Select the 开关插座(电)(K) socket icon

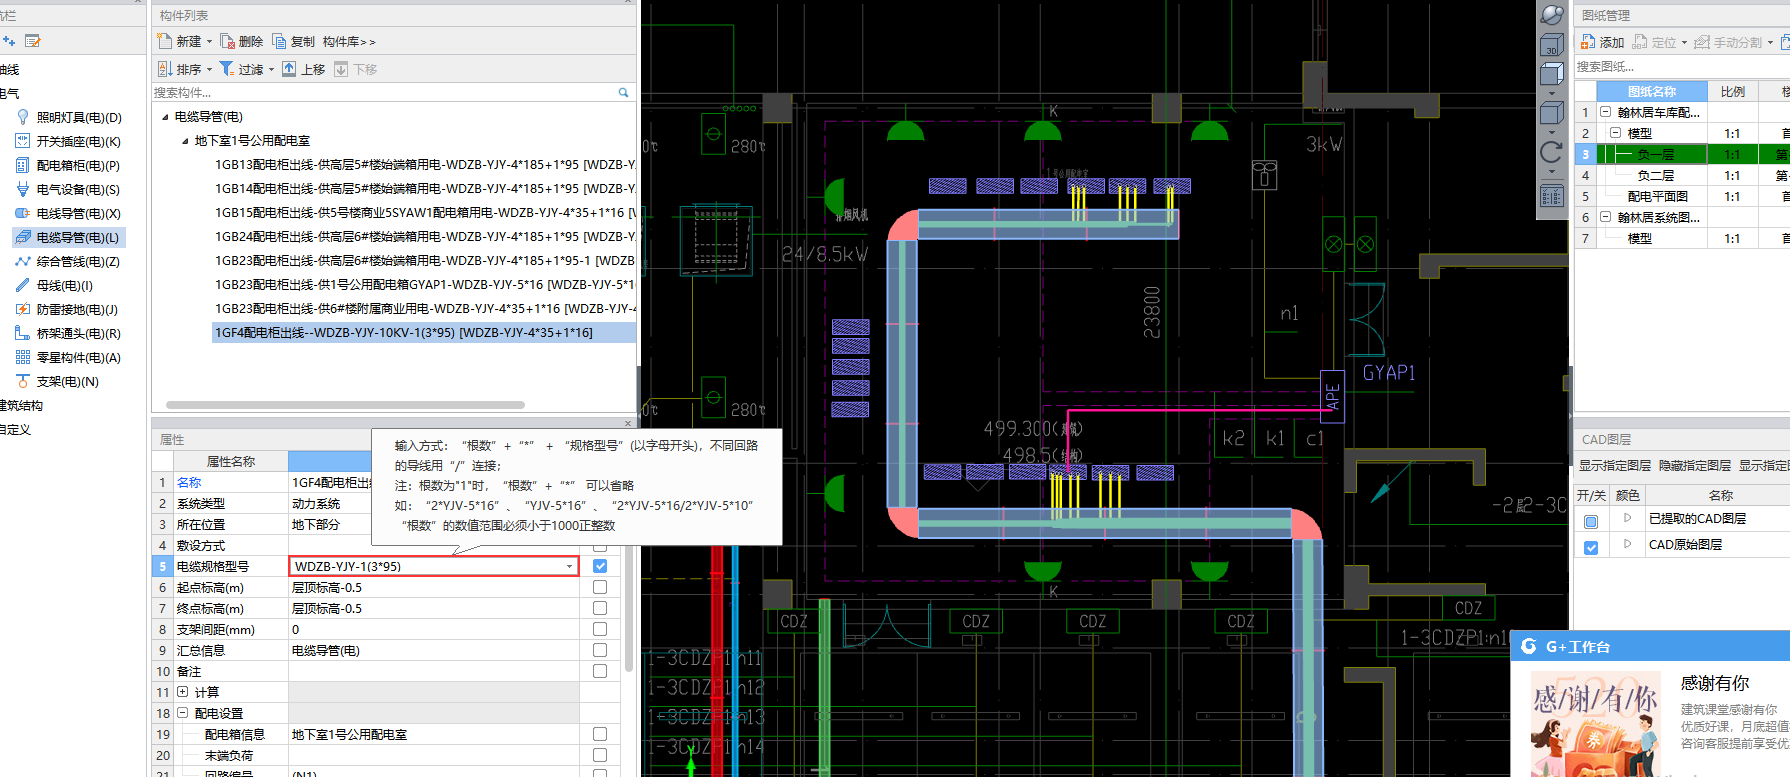22,141
